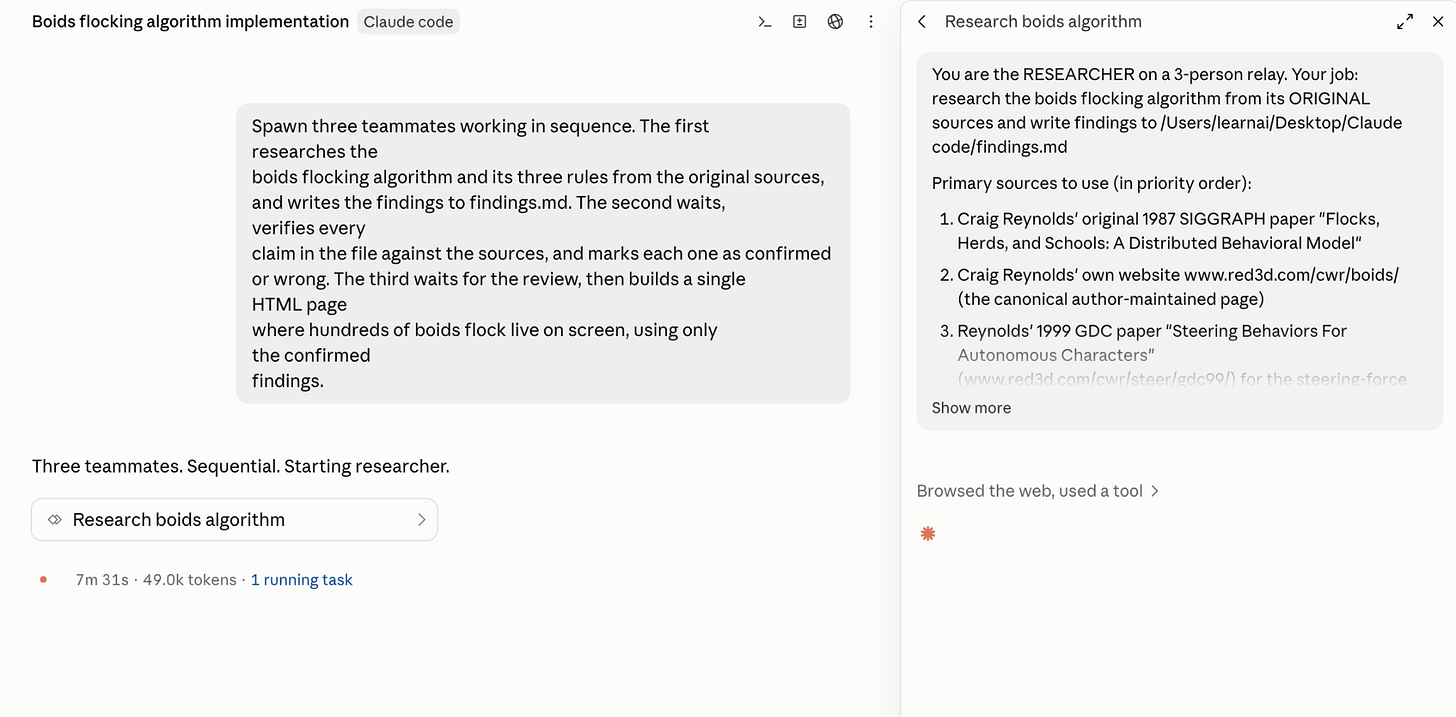Expand the side panel to full screen
This screenshot has height=717, width=1456.
(1405, 22)
